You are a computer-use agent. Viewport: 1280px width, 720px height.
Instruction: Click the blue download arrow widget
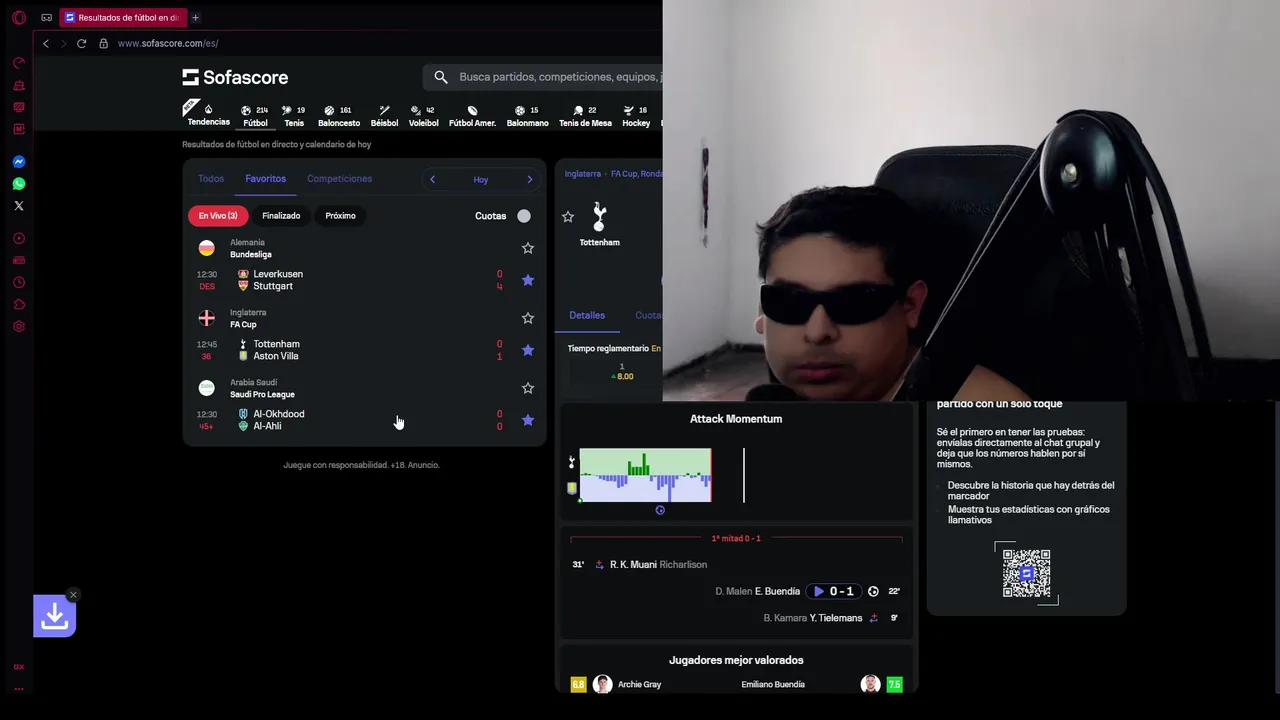(54, 617)
